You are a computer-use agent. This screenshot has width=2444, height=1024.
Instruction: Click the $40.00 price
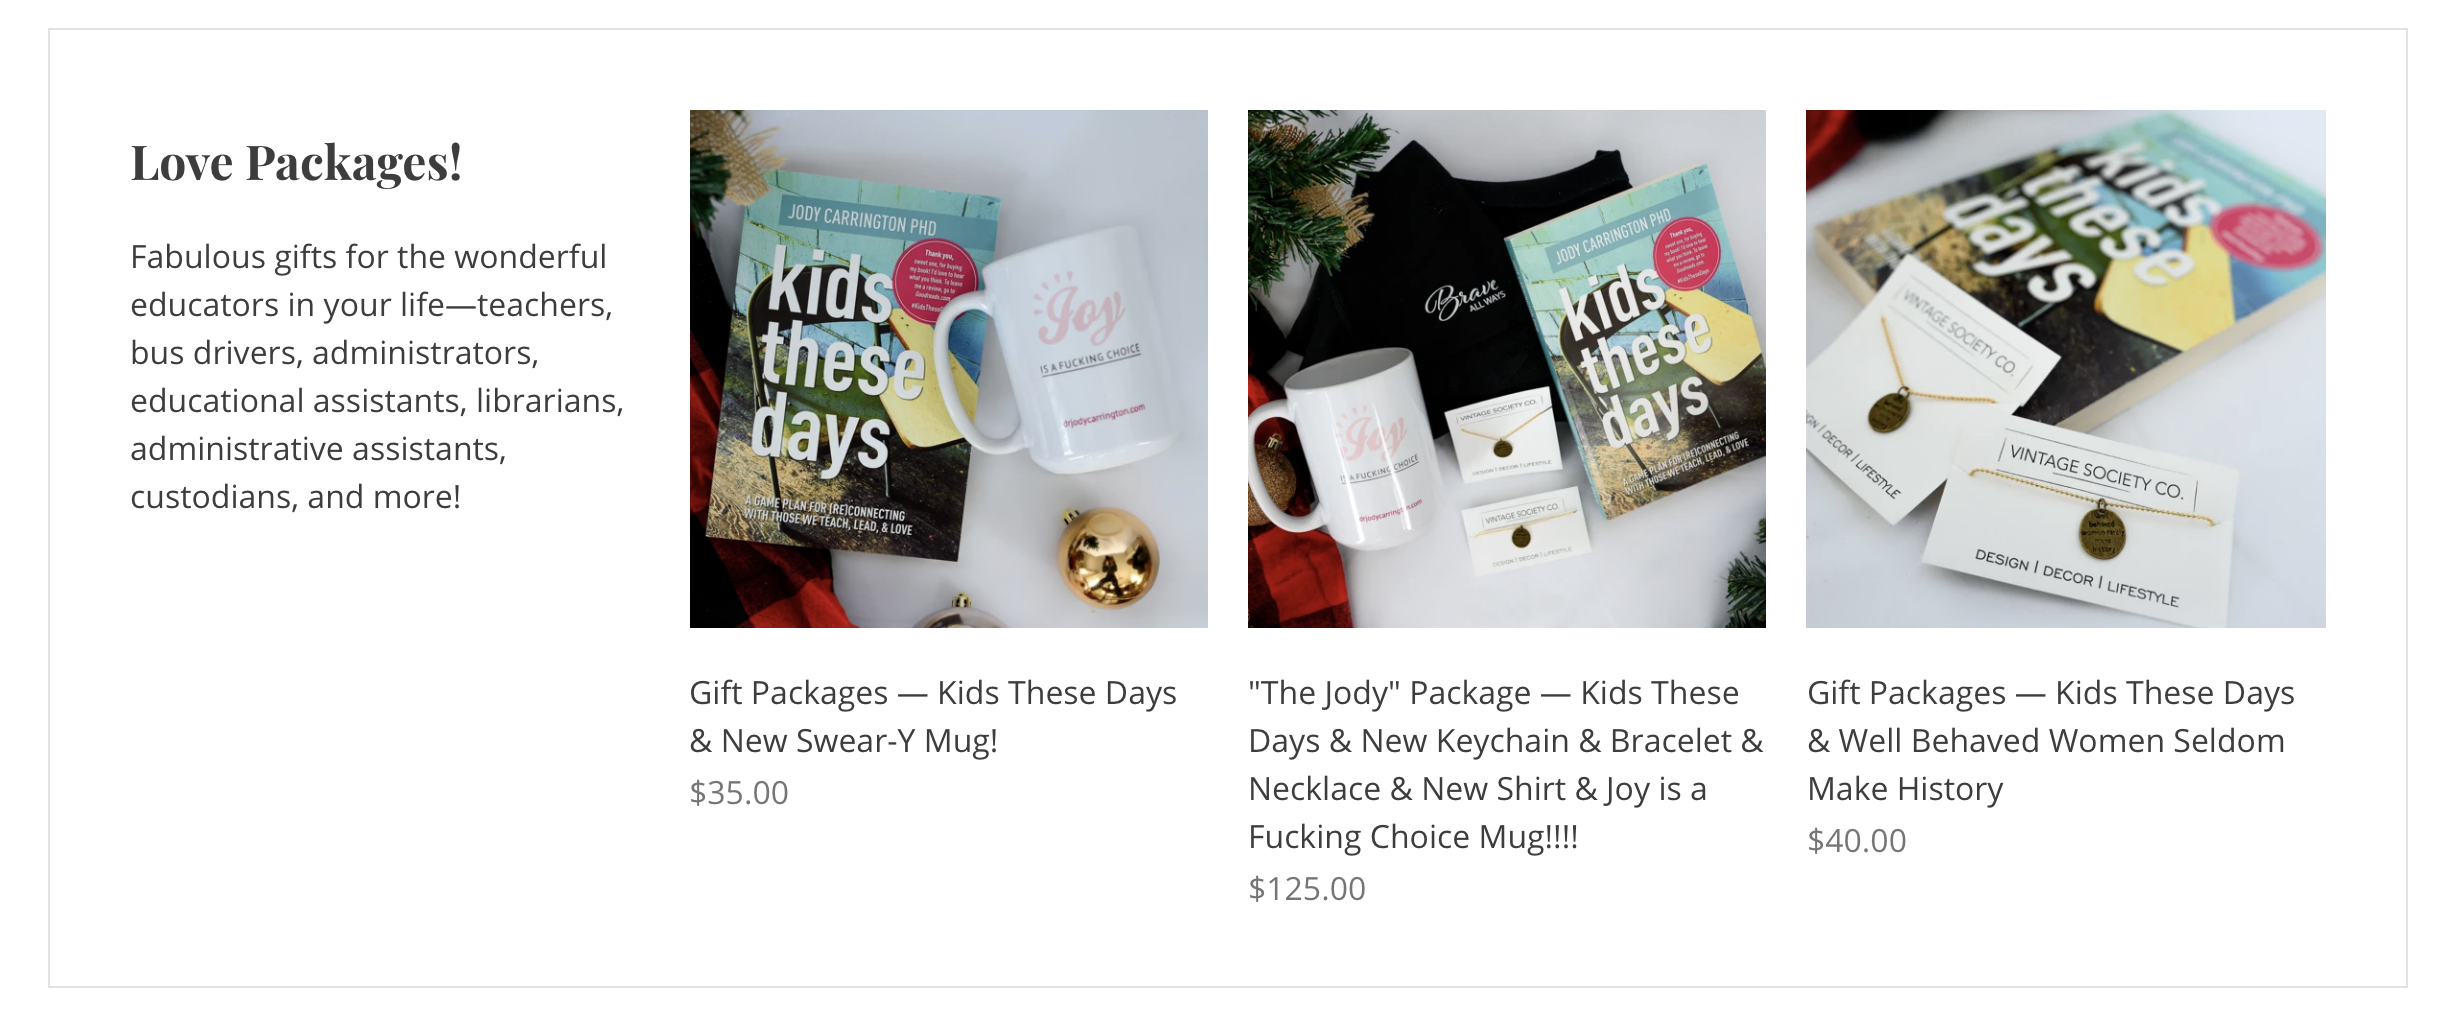coord(1857,840)
